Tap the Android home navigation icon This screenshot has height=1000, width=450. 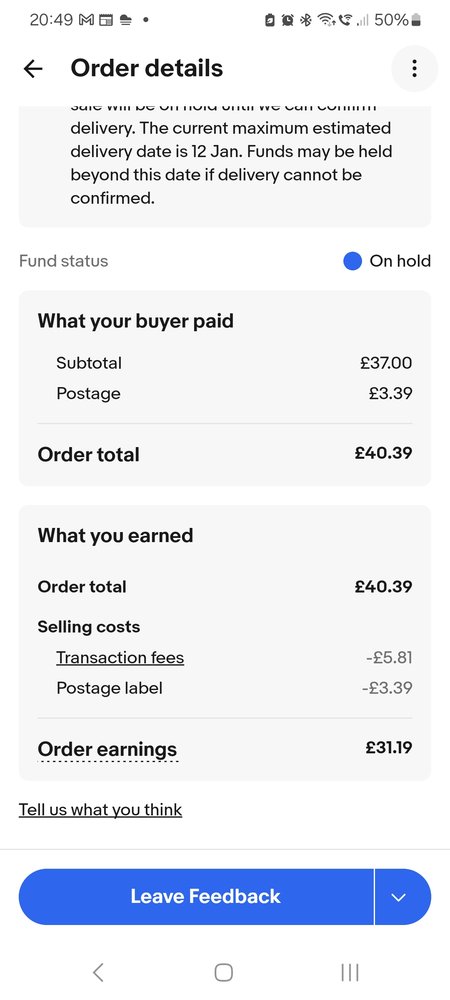tap(224, 972)
